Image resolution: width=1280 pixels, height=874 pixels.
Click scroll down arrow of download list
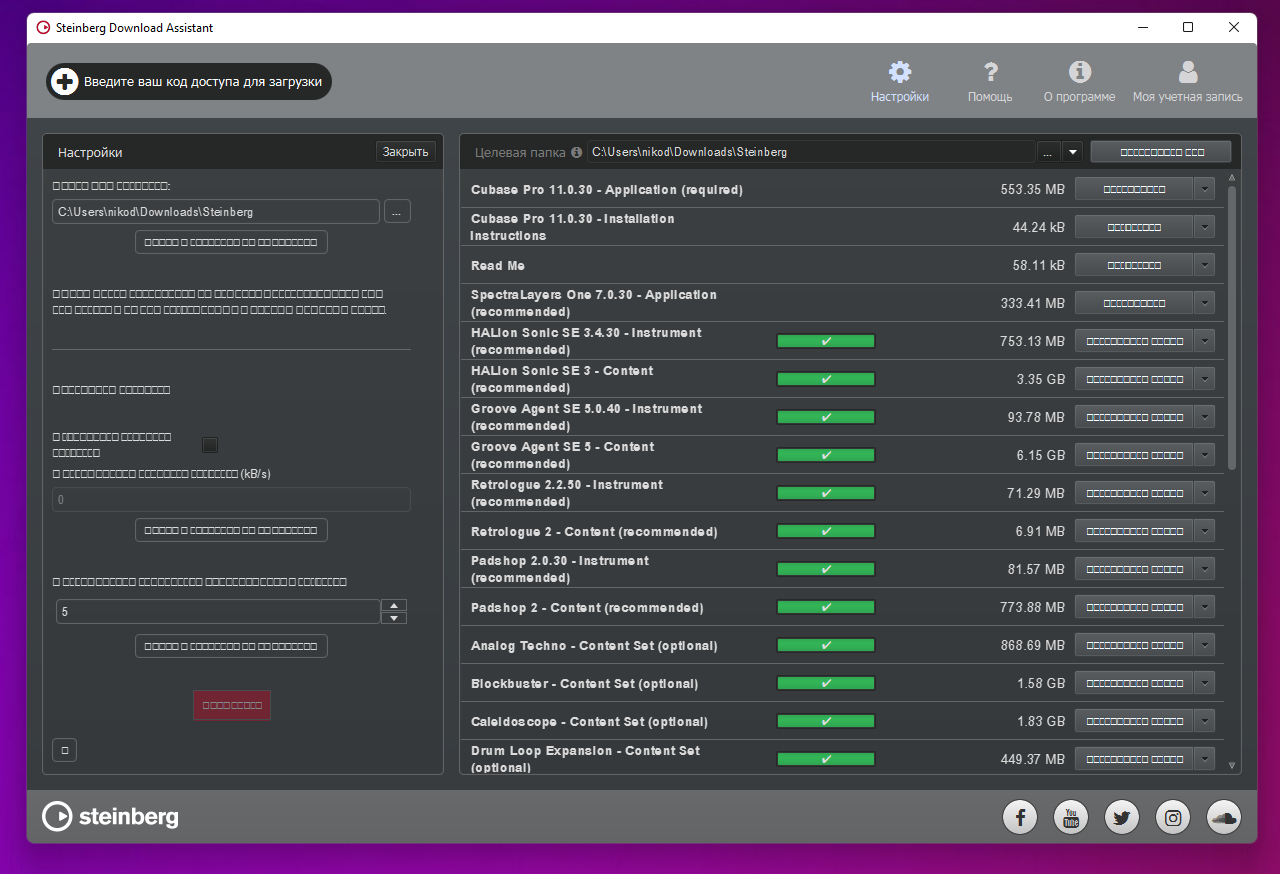tap(1233, 766)
